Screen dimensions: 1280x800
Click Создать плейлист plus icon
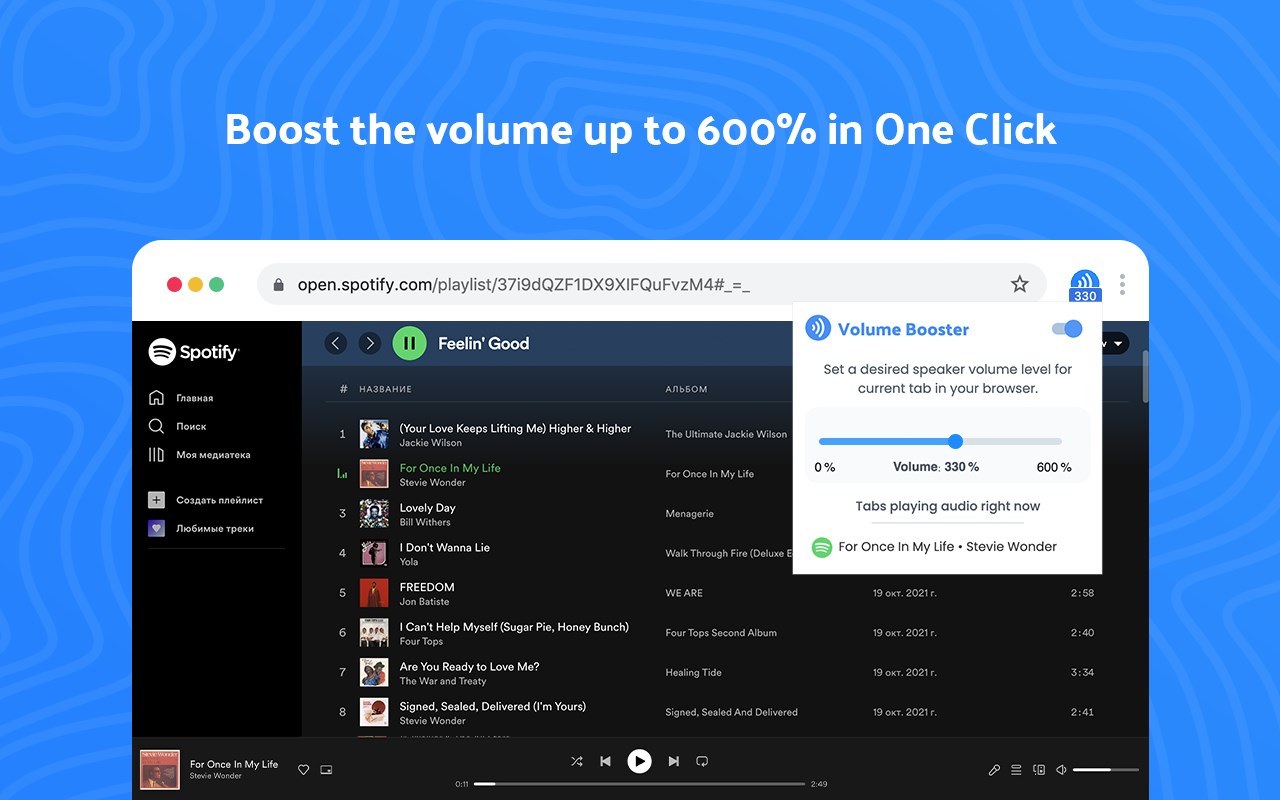(x=156, y=500)
